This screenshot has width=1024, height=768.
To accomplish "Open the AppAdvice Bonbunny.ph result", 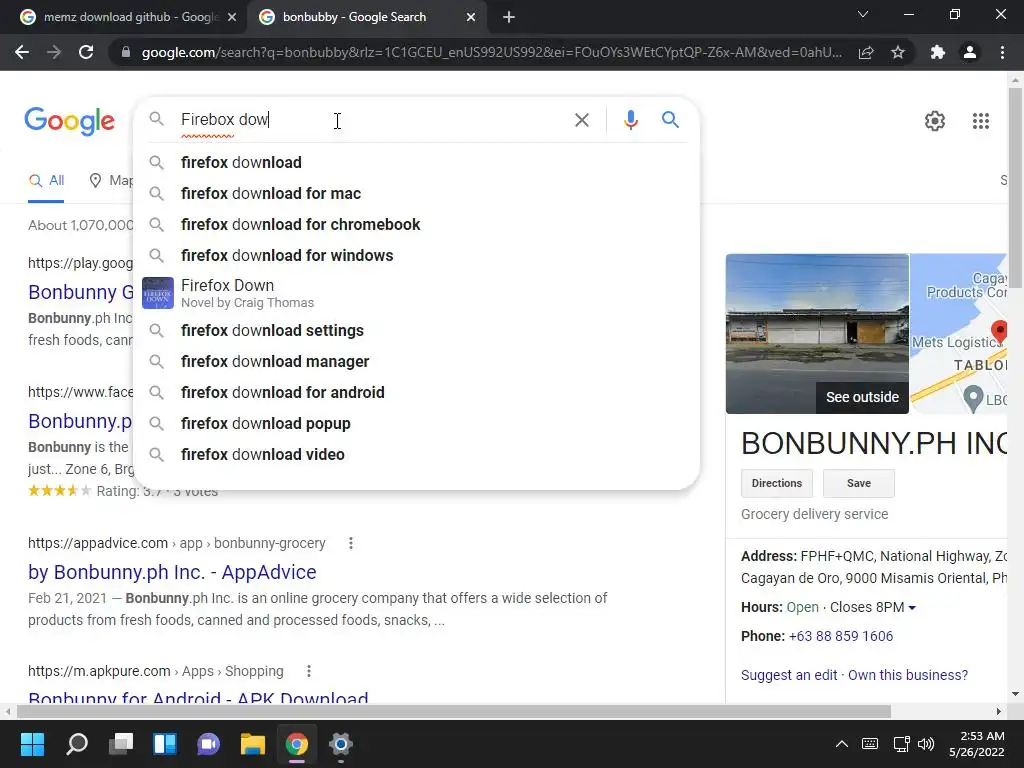I will [172, 572].
